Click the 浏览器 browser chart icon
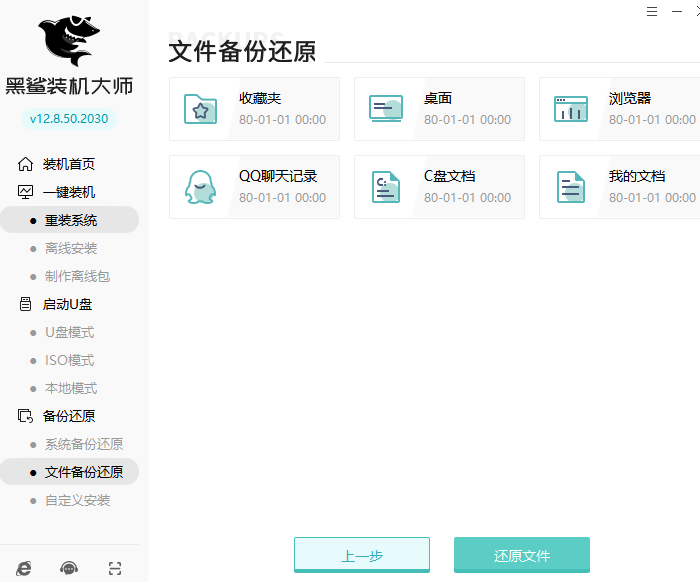Screen dimensions: 700x582 (x=571, y=108)
